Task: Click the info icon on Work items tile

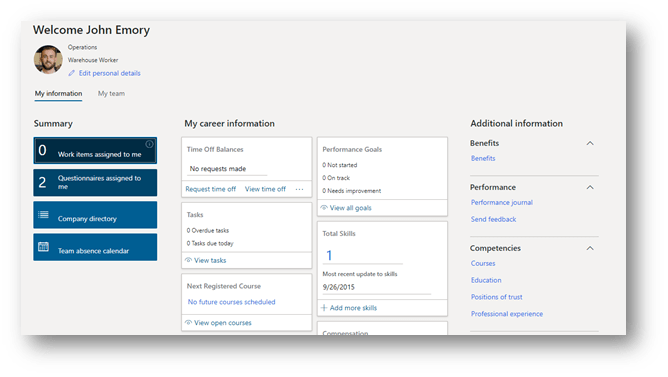Action: (x=149, y=144)
